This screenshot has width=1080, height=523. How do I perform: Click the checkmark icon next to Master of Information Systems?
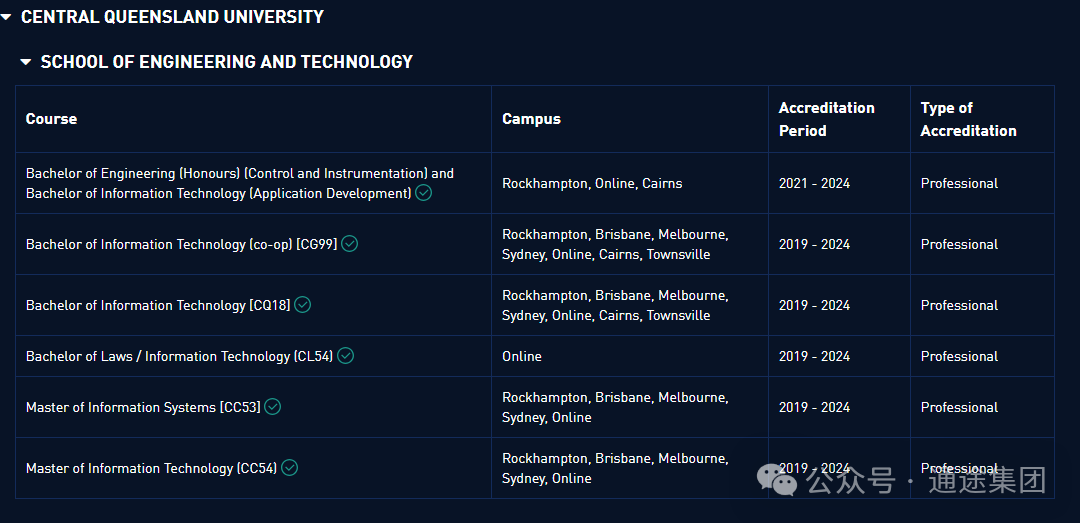point(273,407)
